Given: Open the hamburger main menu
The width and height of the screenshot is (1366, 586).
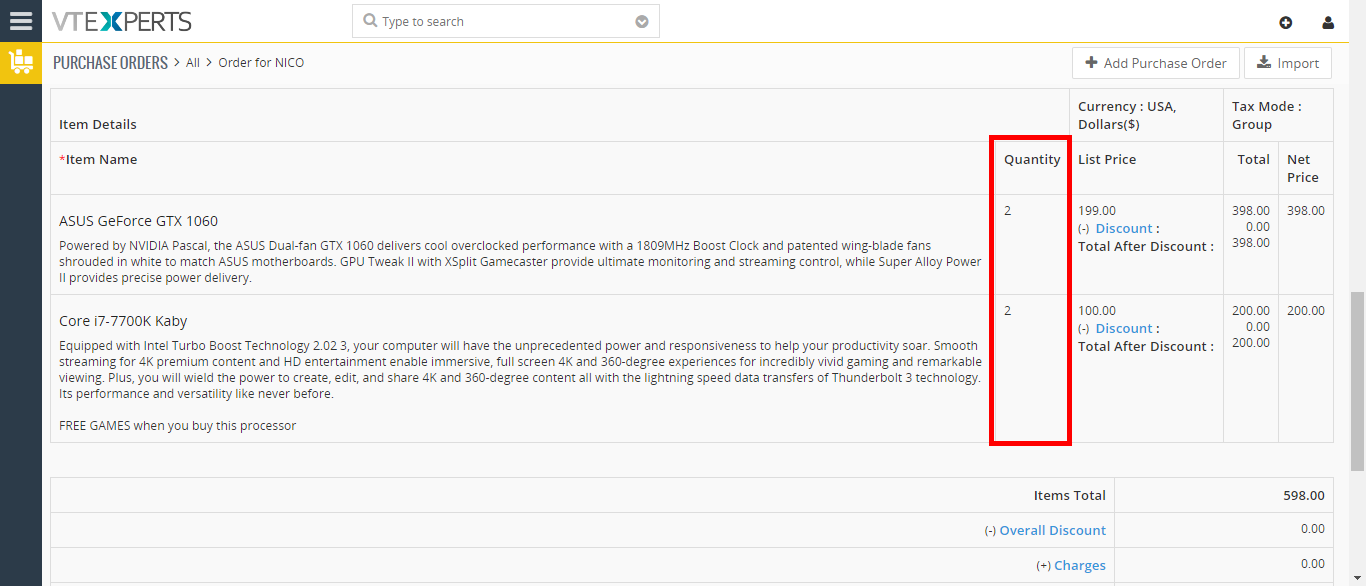Looking at the screenshot, I should 20,21.
